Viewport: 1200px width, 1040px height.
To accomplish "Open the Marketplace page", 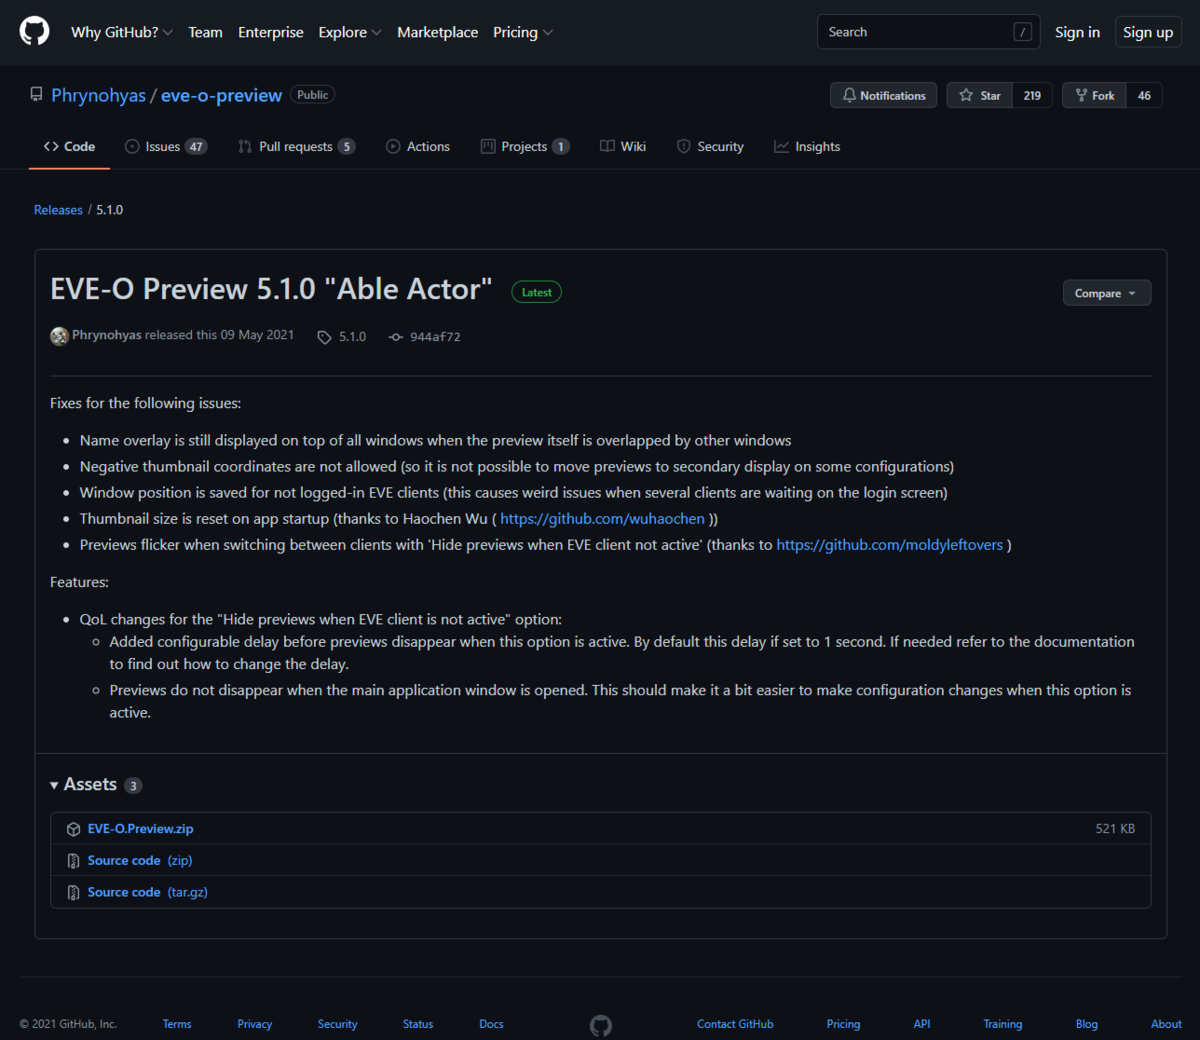I will 437,32.
